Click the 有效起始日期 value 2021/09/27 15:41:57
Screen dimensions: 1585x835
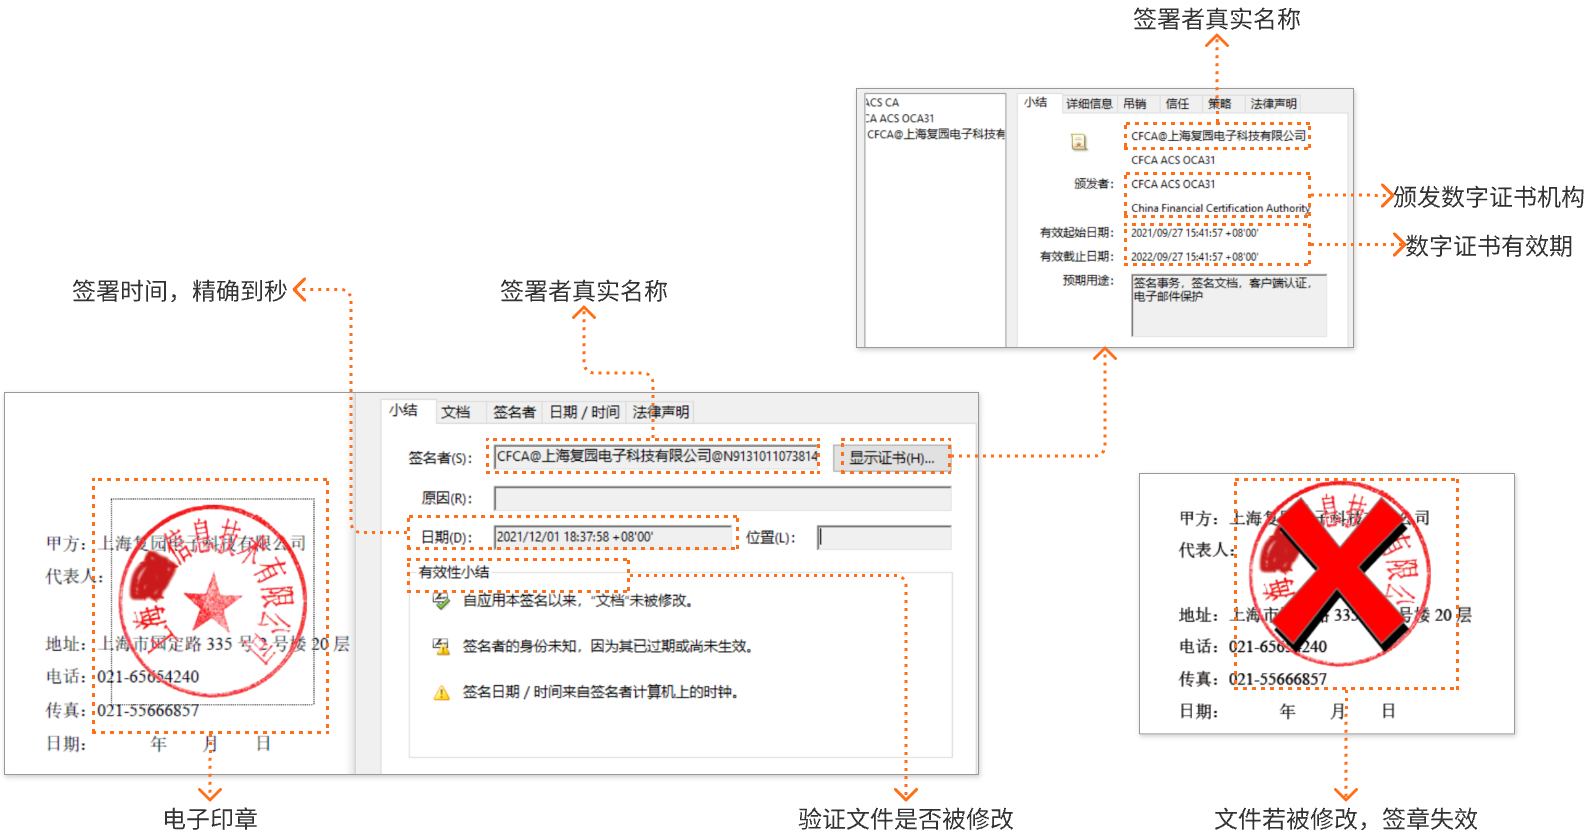pos(1195,233)
